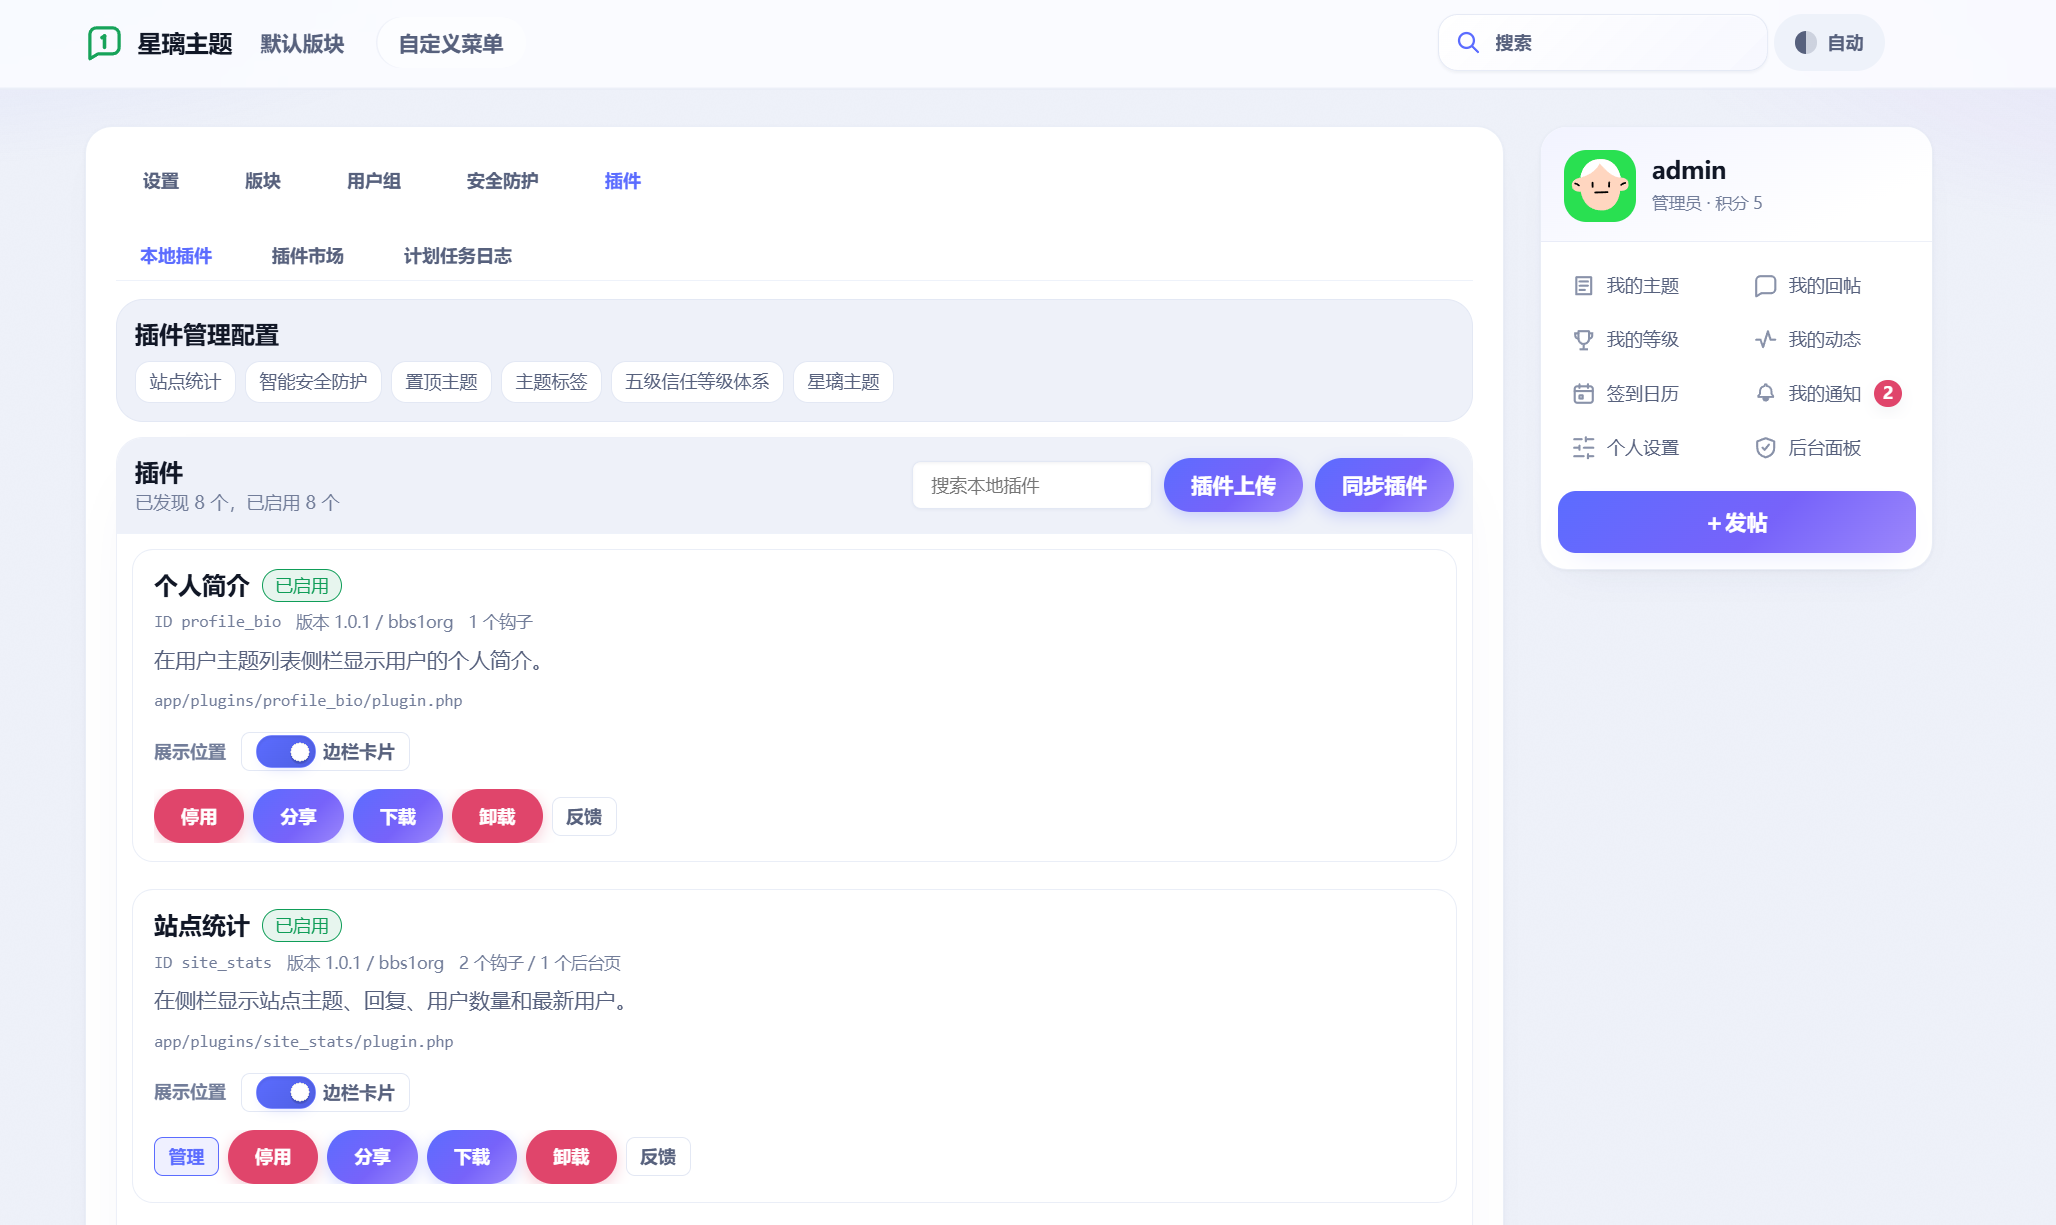Open the admin avatar image

click(1600, 186)
